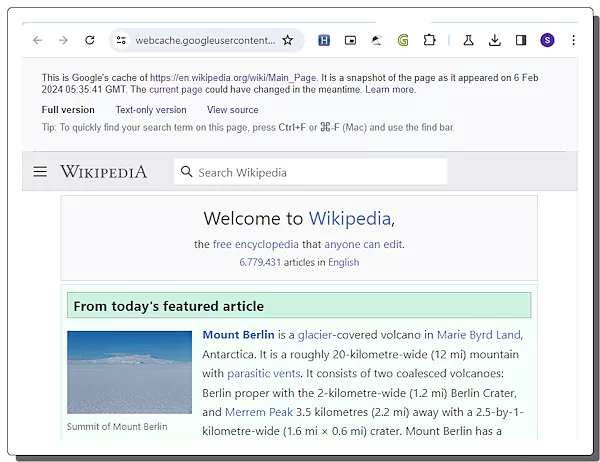The image size is (600, 462).
Task: Follow the 'free encyclopedia' link
Action: point(256,244)
